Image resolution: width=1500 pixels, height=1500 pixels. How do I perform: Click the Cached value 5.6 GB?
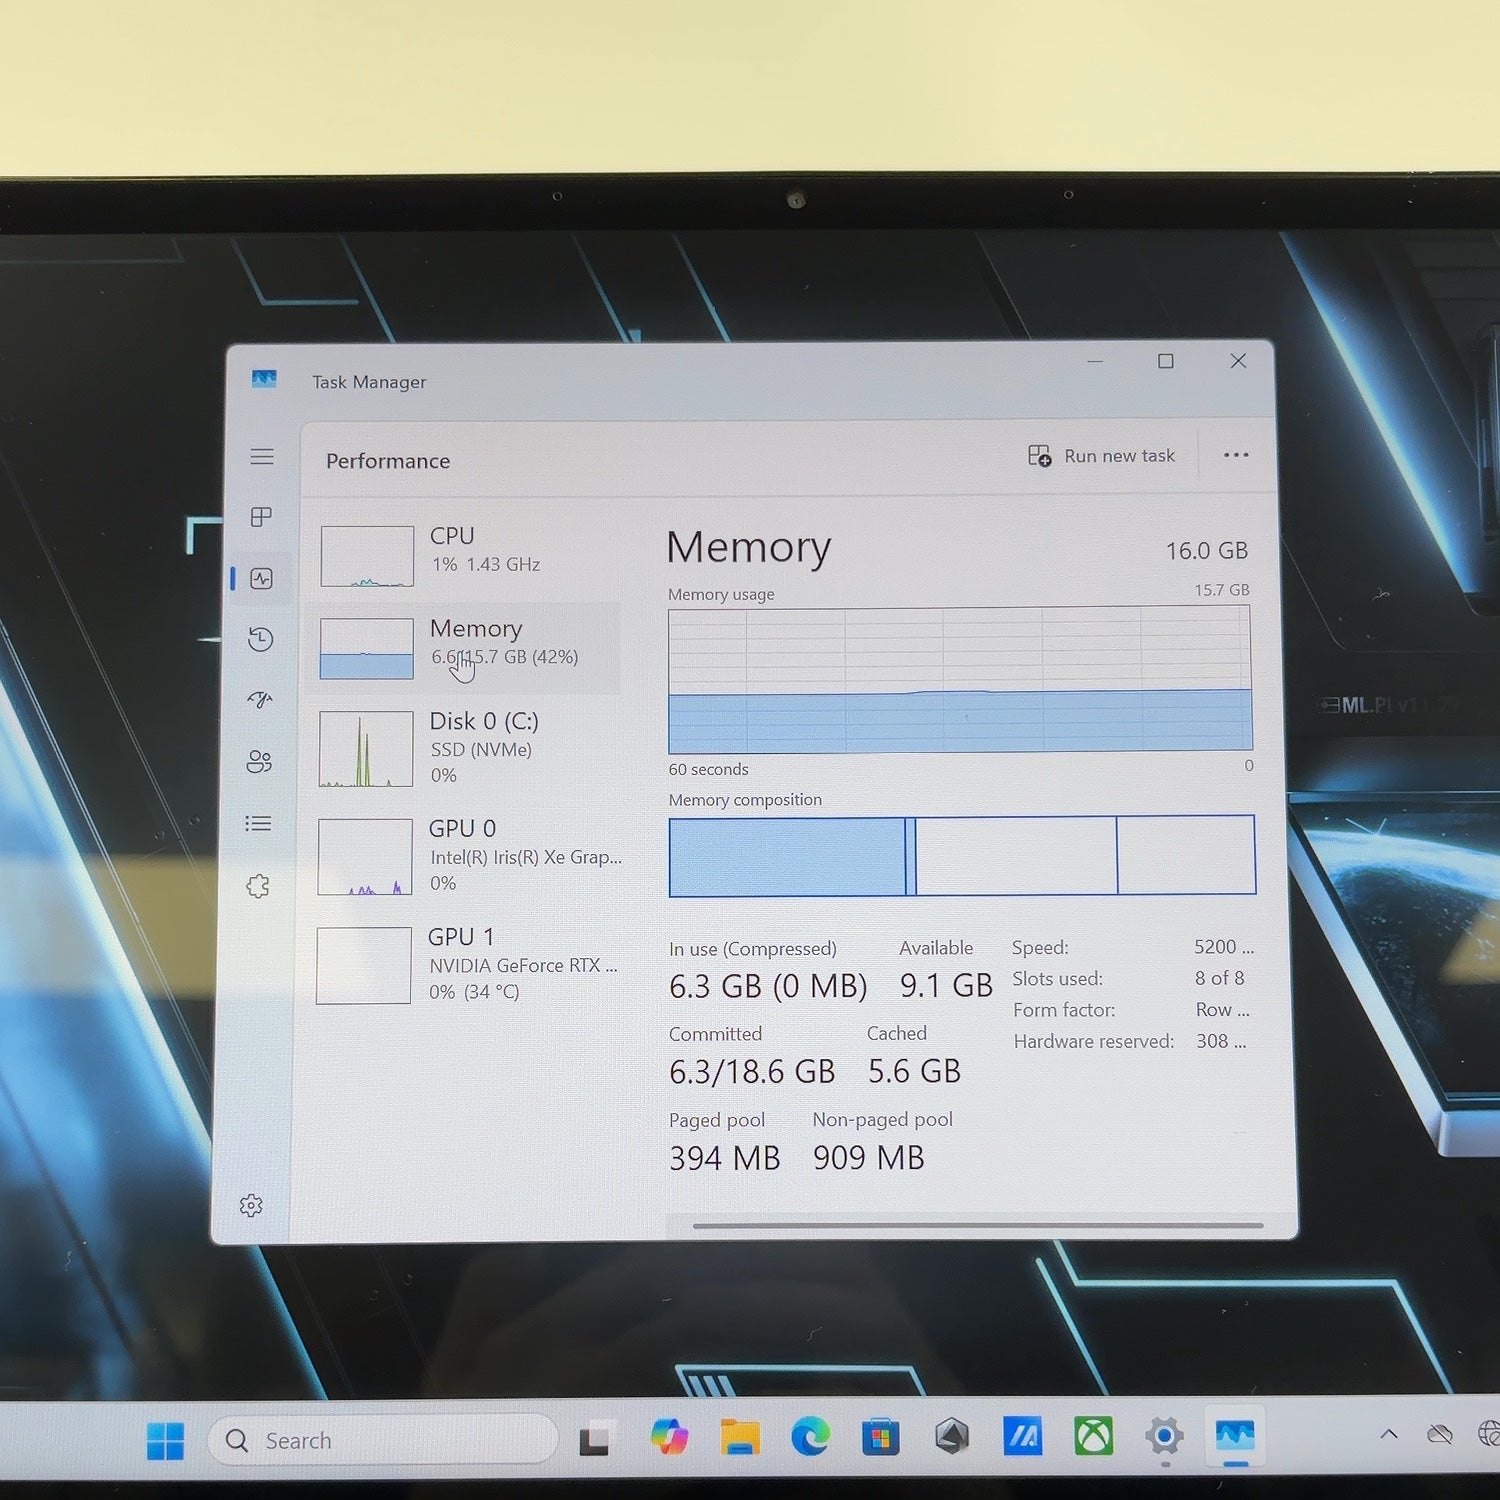point(914,1071)
